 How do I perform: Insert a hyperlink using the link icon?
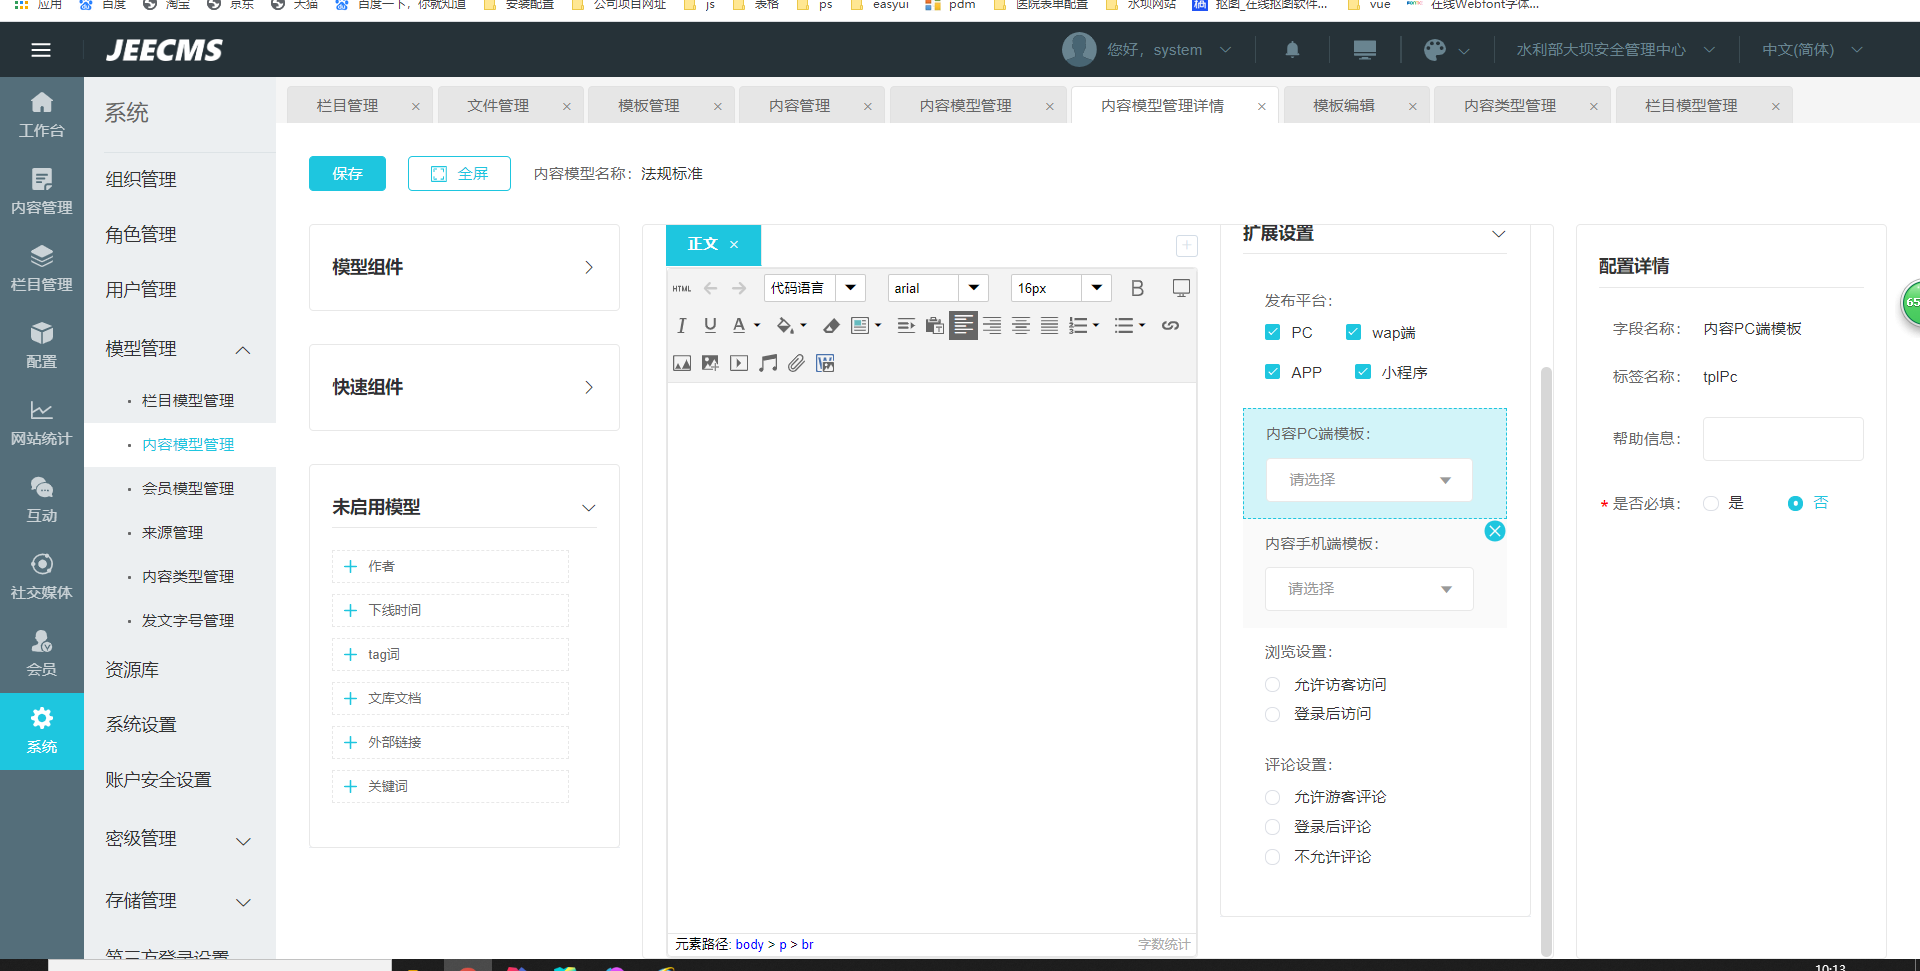coord(1170,325)
